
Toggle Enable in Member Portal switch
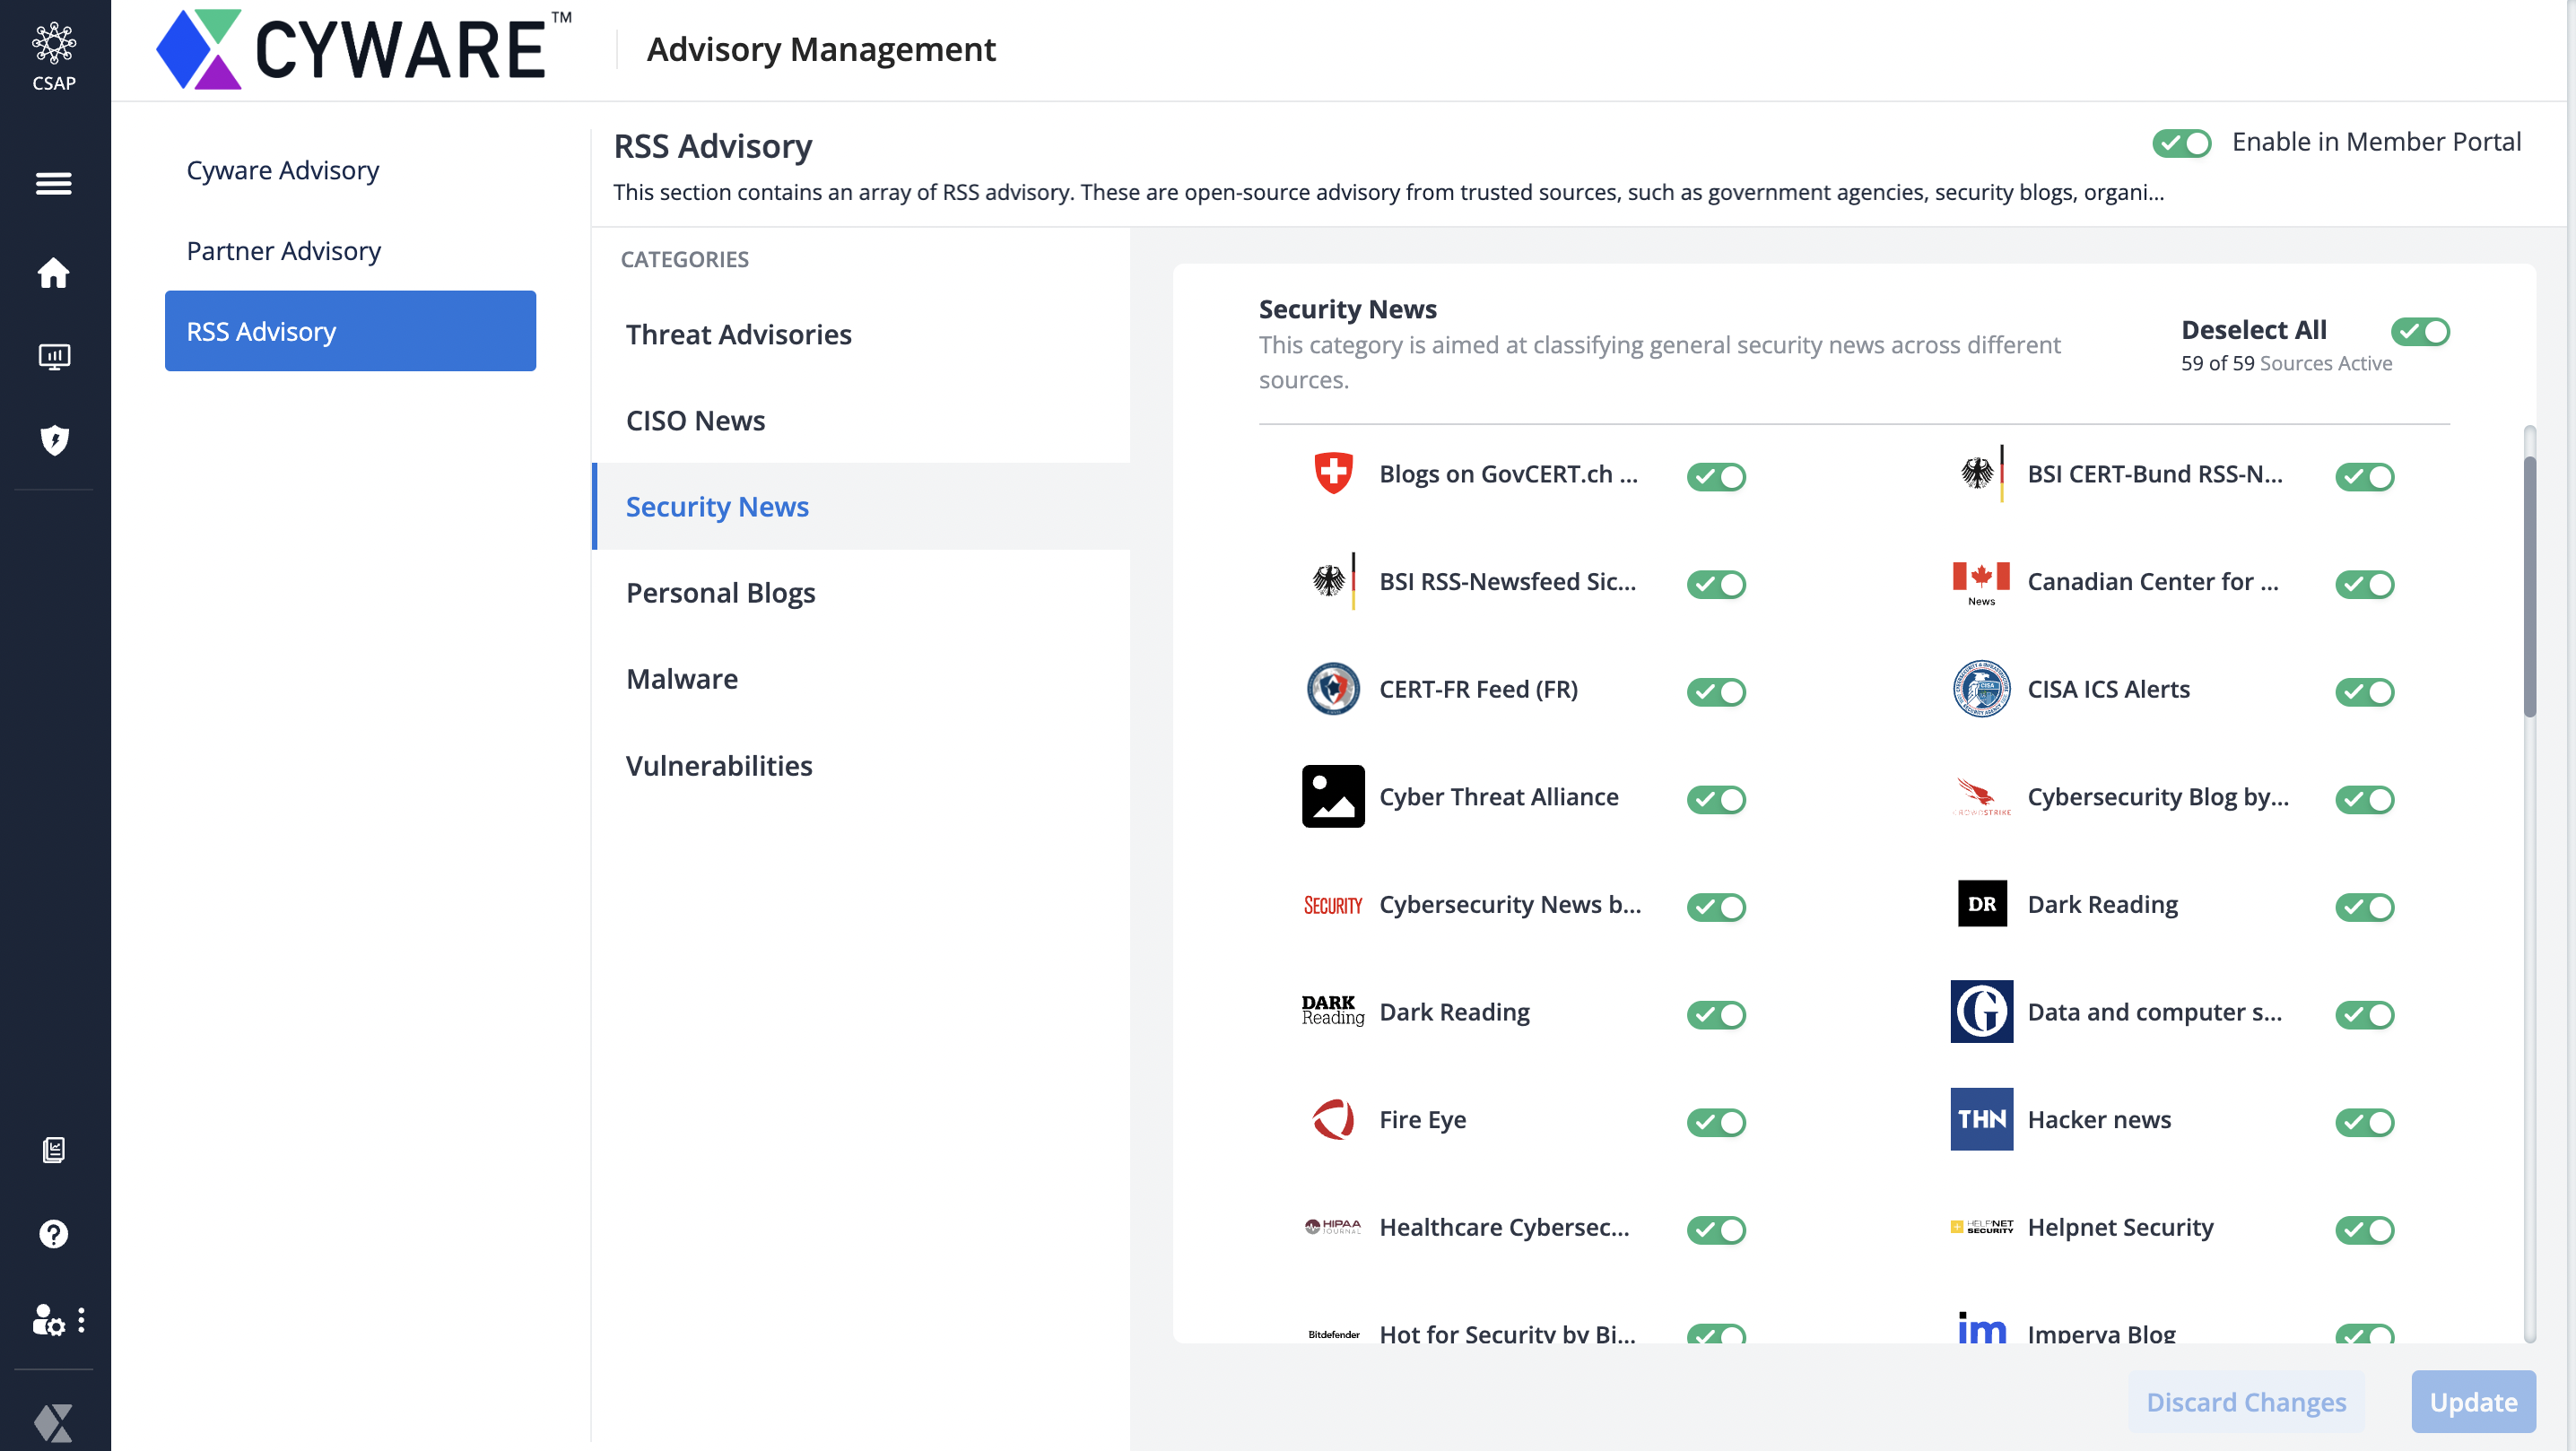point(2181,143)
